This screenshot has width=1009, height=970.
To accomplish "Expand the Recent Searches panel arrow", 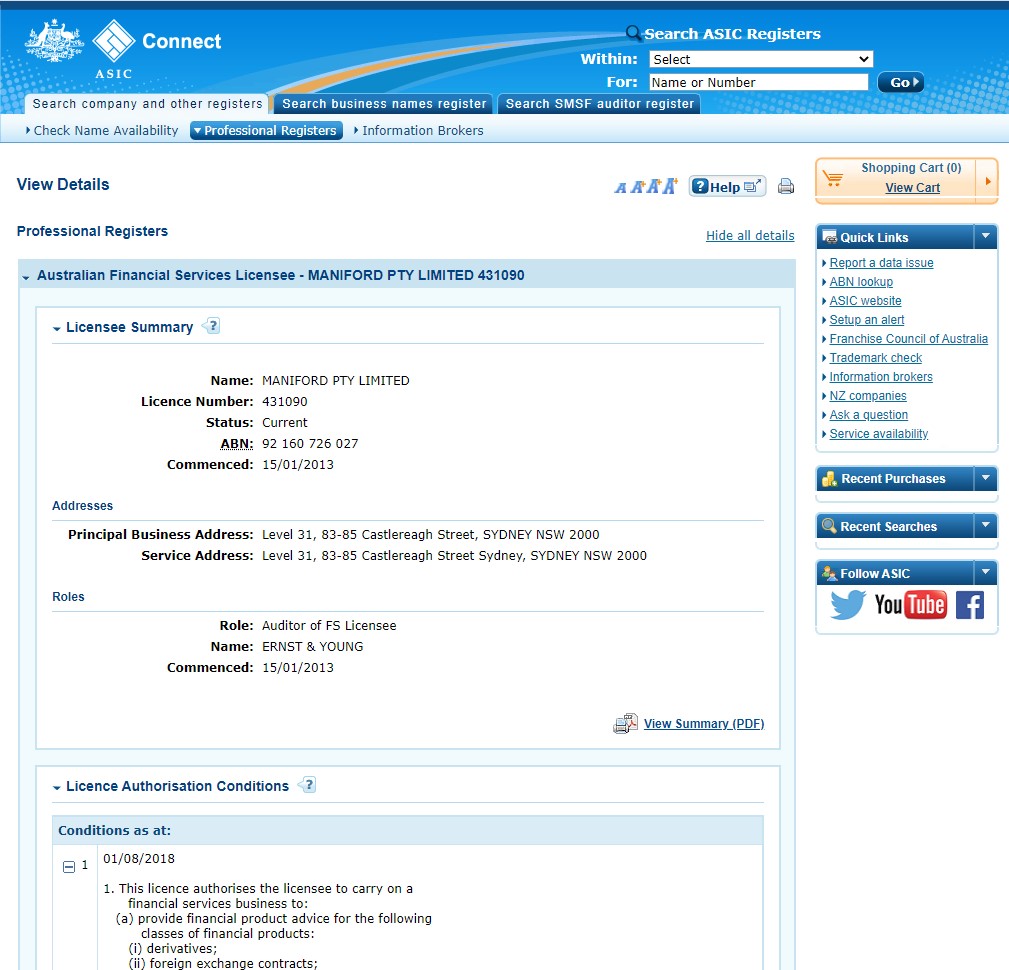I will (985, 525).
